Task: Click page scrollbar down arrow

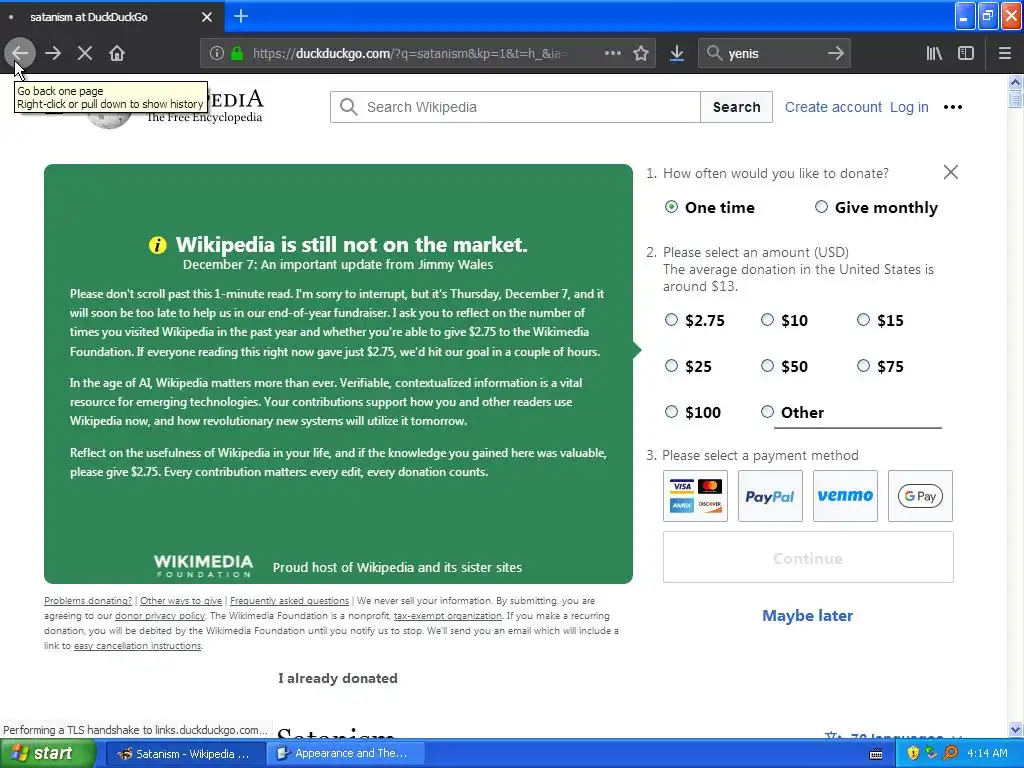Action: click(x=1015, y=729)
